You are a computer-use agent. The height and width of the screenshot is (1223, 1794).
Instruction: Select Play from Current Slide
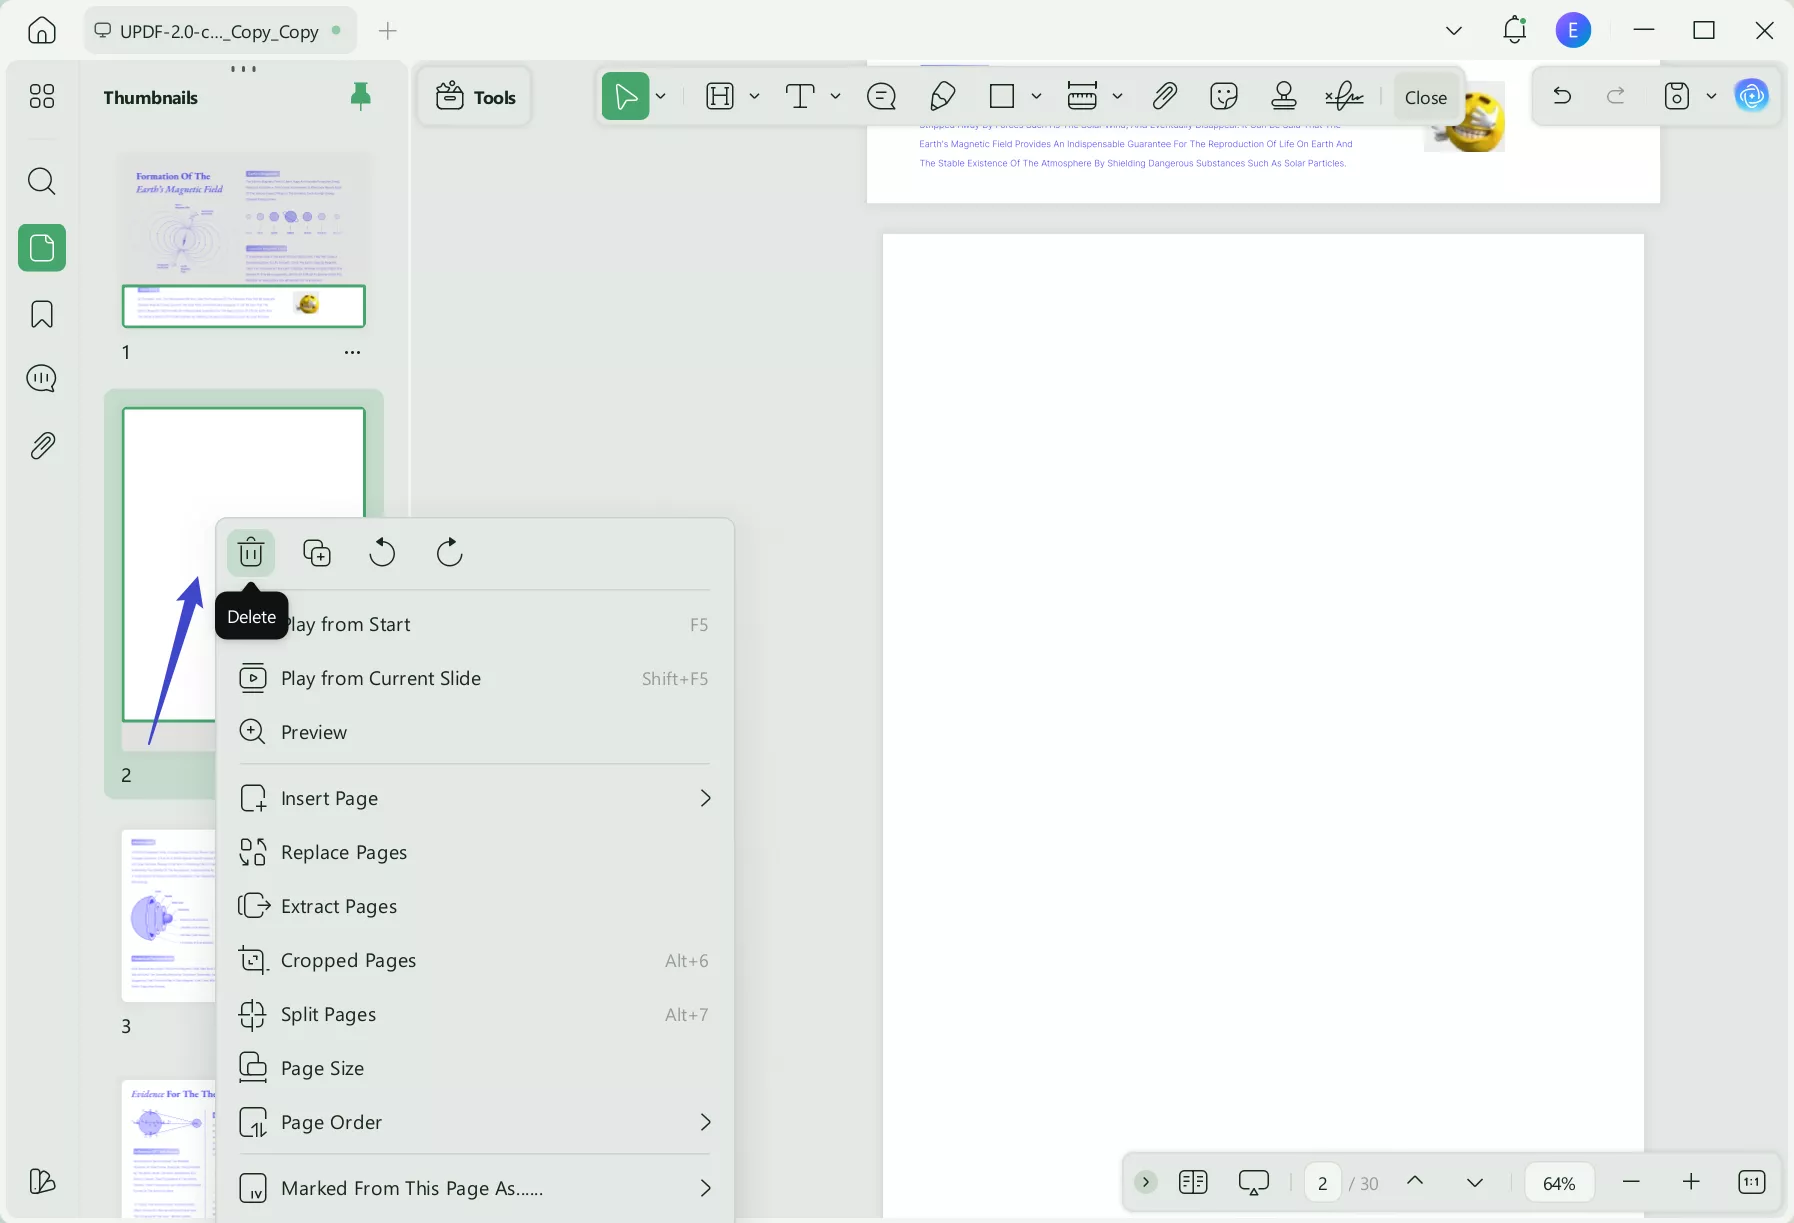tap(381, 678)
